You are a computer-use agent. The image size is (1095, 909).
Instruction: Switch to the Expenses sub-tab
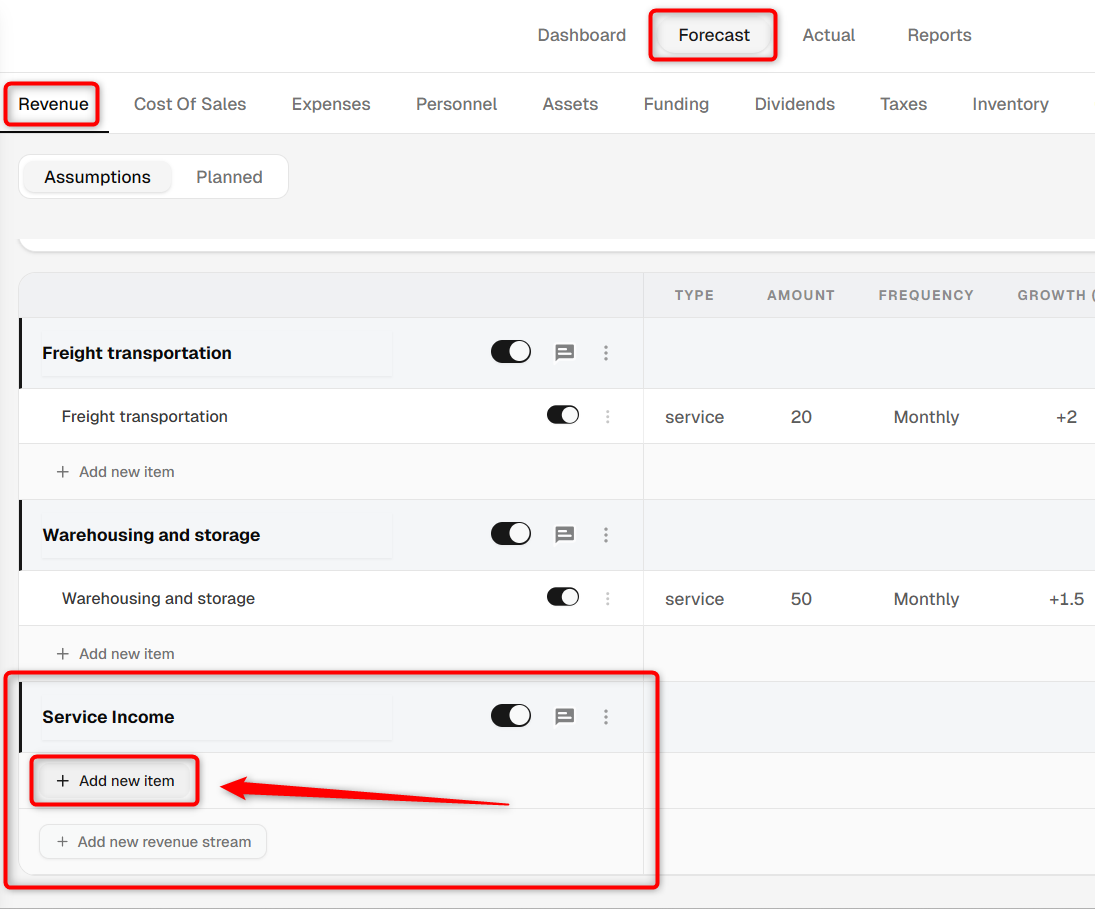(331, 104)
